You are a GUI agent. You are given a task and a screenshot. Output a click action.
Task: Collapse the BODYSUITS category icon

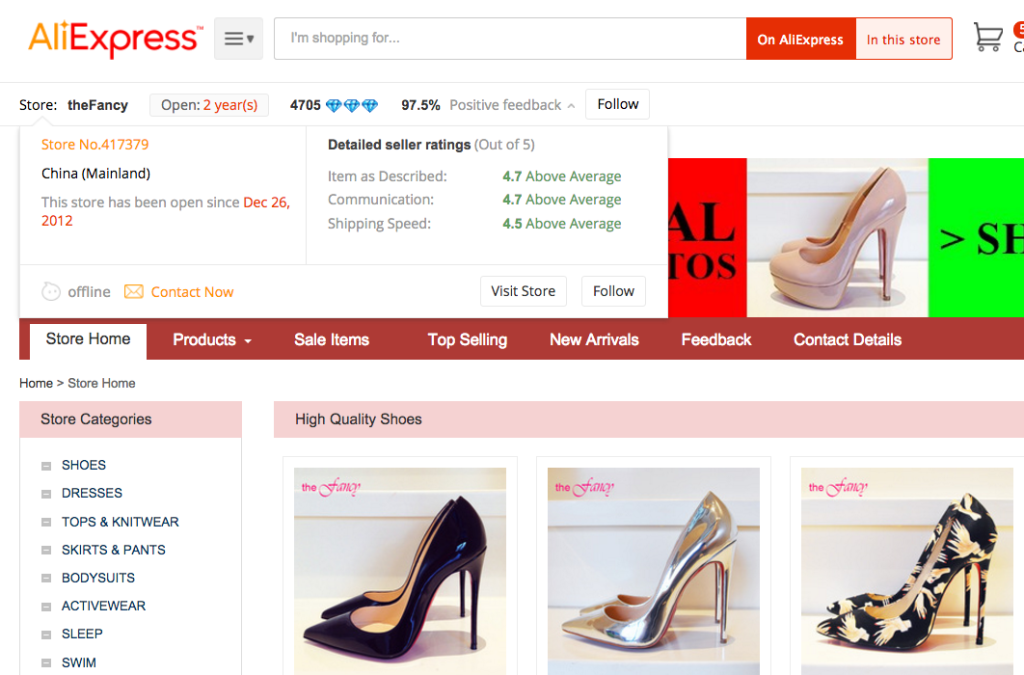coord(46,578)
